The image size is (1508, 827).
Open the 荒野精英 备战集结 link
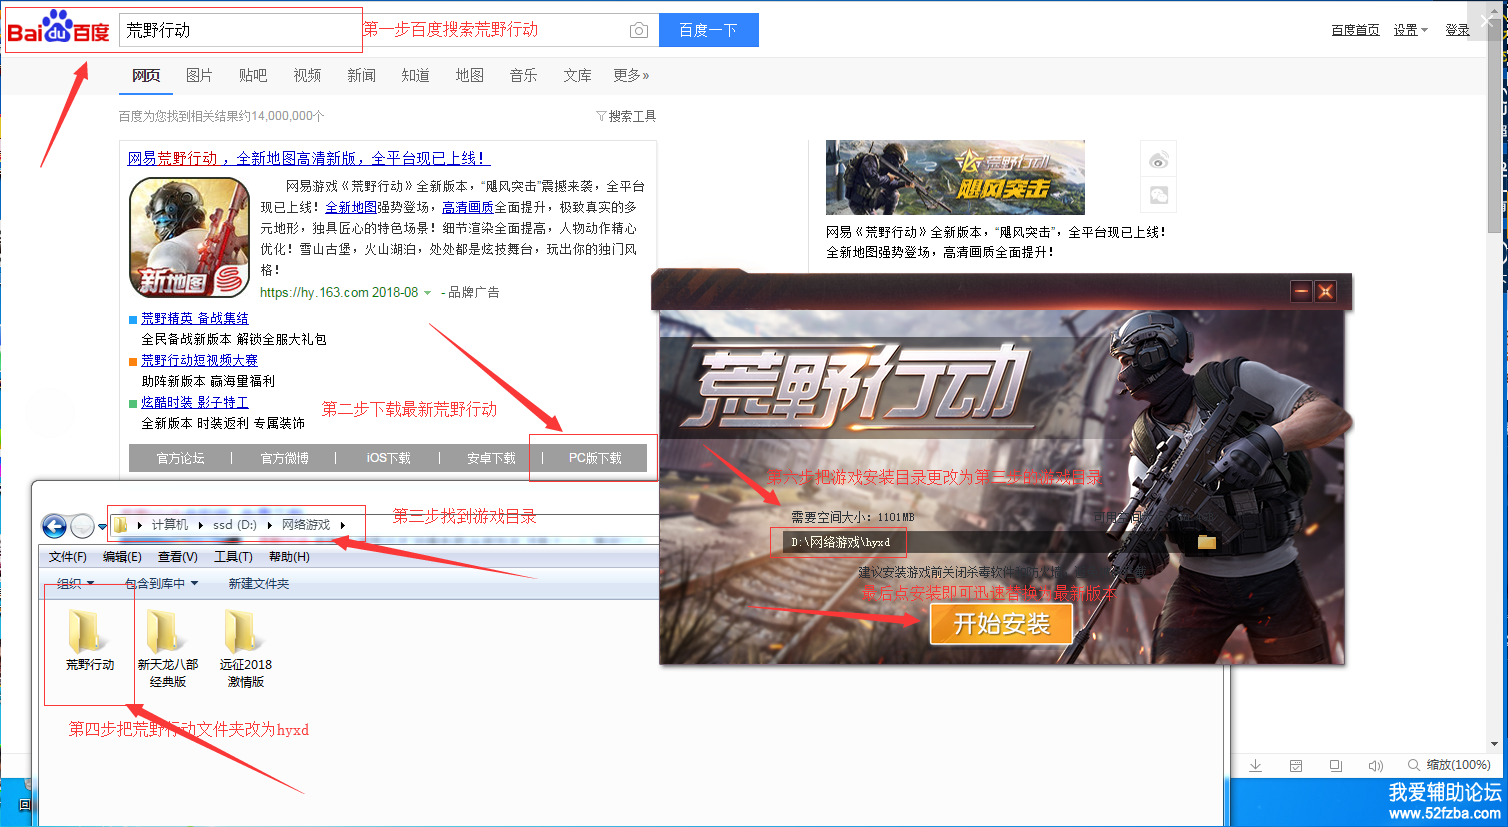click(195, 318)
